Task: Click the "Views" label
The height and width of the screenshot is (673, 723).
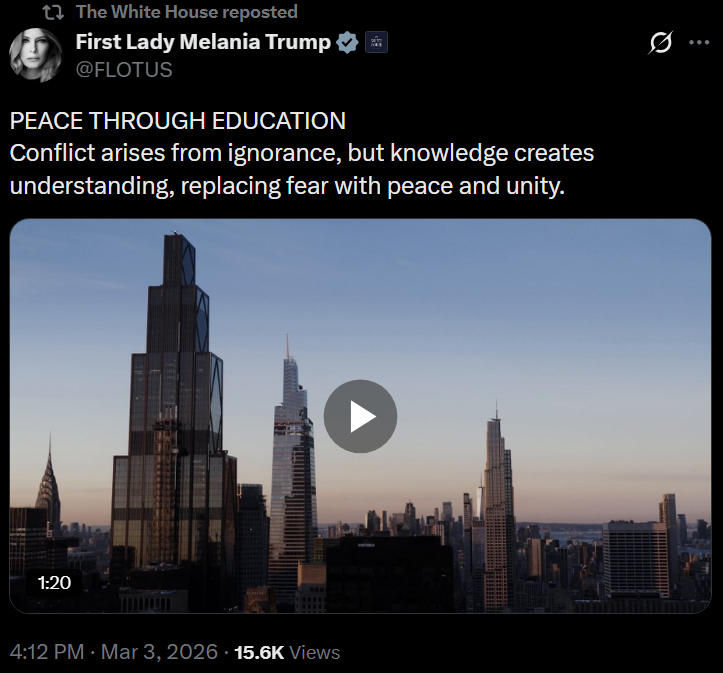Action: (315, 653)
